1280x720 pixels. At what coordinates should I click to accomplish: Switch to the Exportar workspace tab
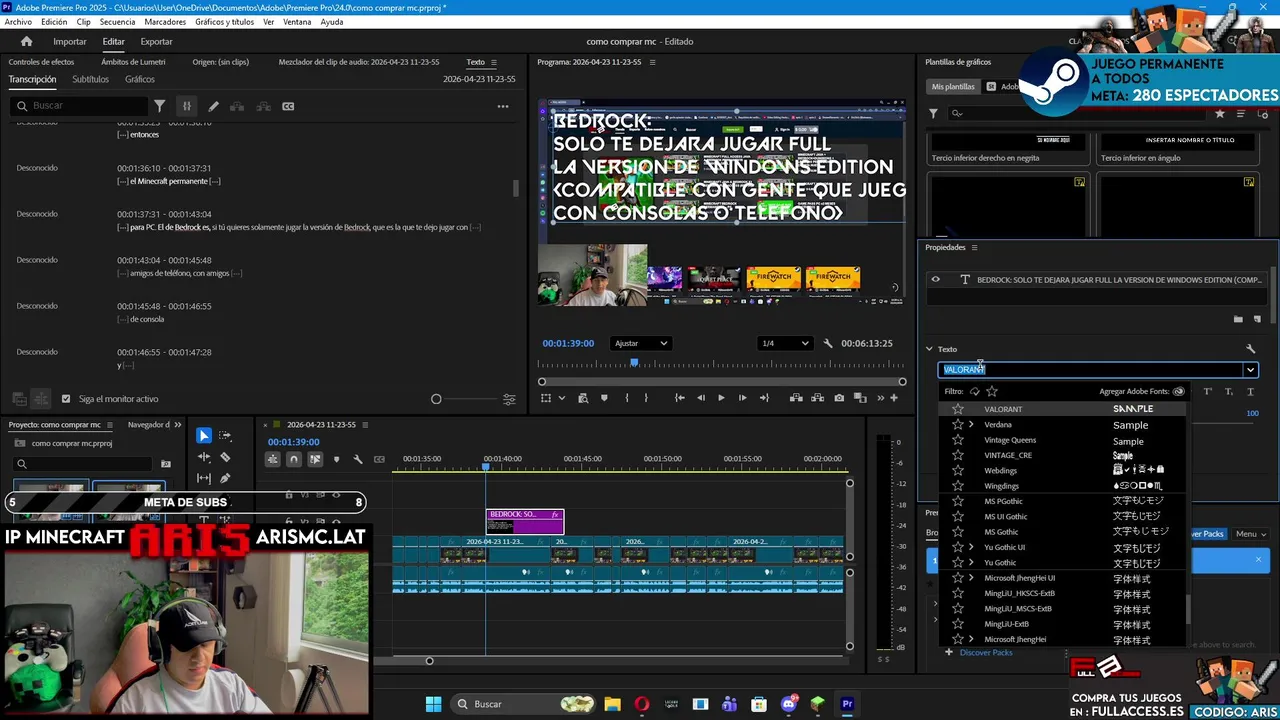pos(156,42)
